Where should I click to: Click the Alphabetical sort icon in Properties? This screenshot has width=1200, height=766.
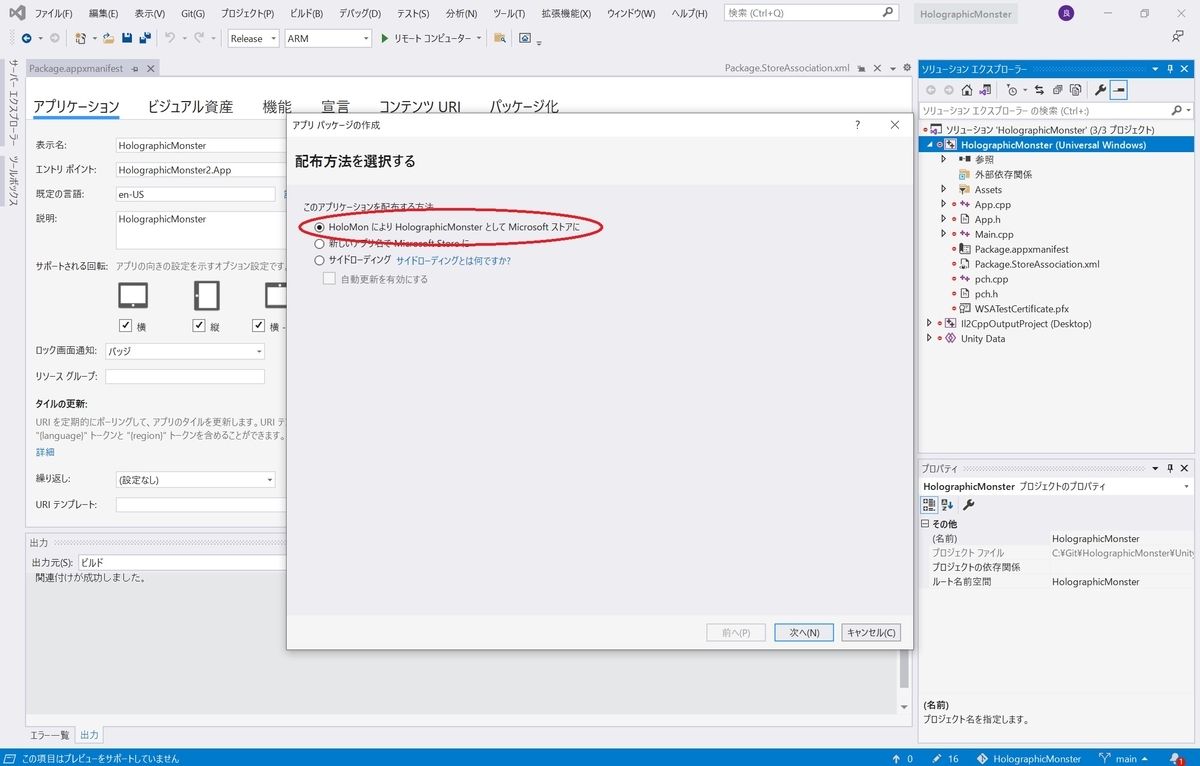948,505
